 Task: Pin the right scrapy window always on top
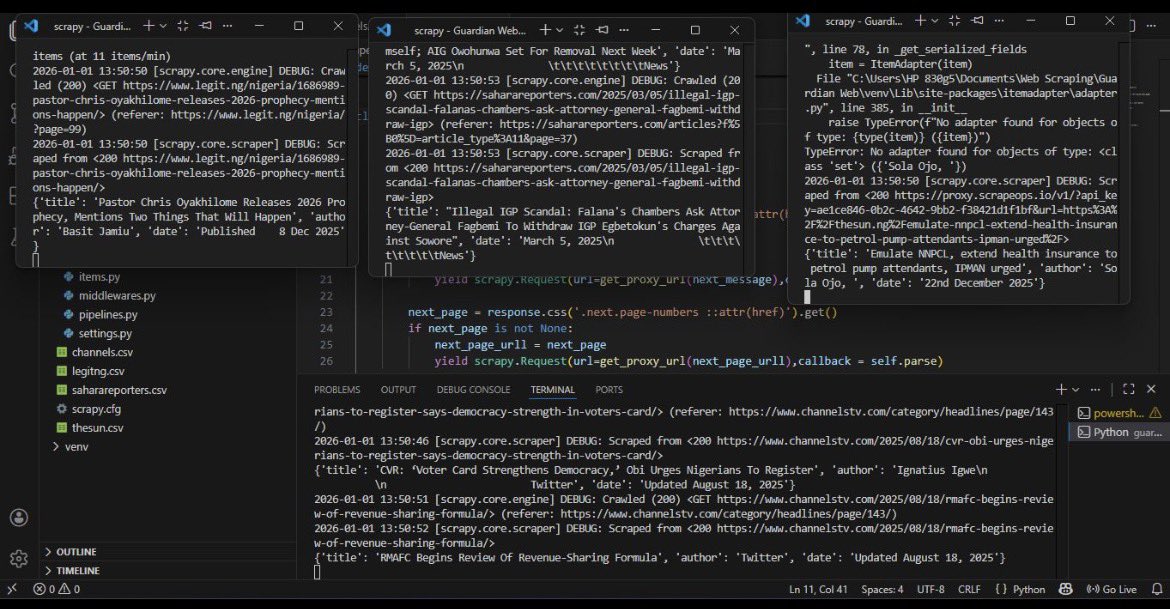click(977, 20)
